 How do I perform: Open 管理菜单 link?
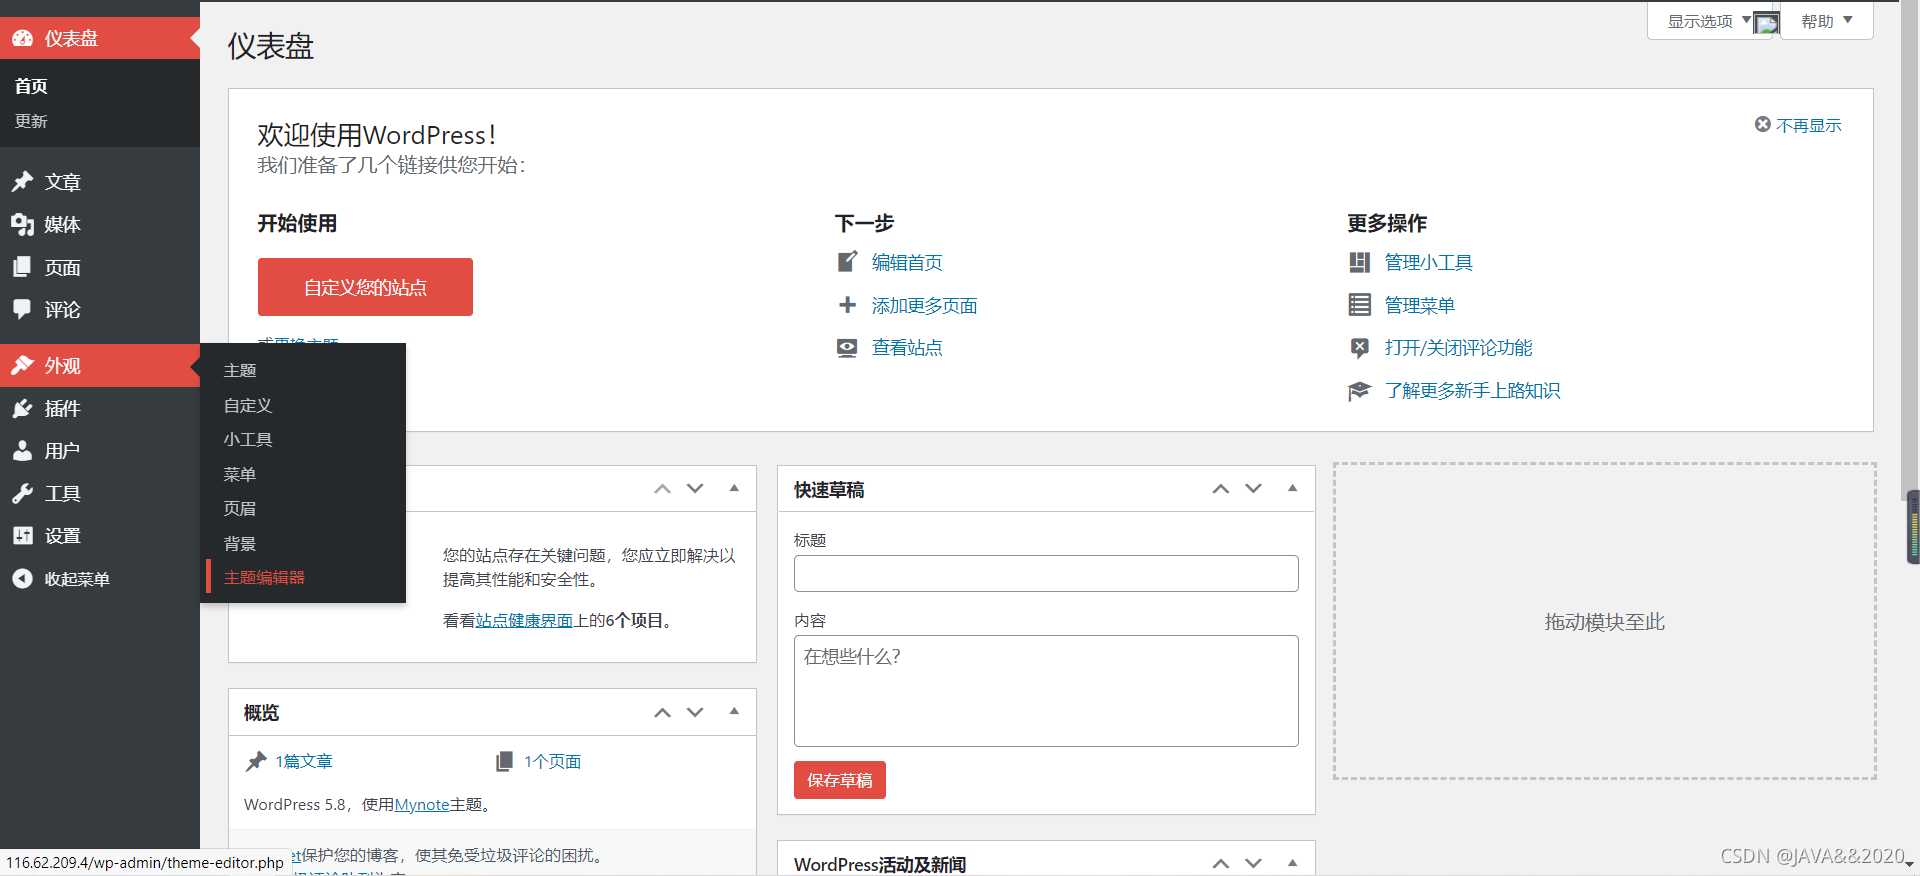click(1420, 305)
